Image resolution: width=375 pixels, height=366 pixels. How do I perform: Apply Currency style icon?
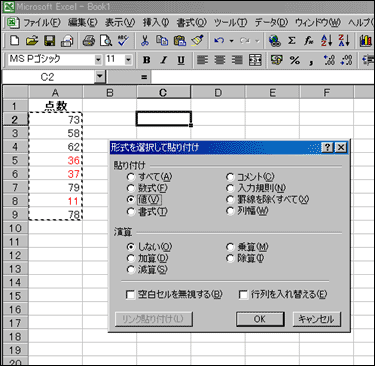click(276, 60)
